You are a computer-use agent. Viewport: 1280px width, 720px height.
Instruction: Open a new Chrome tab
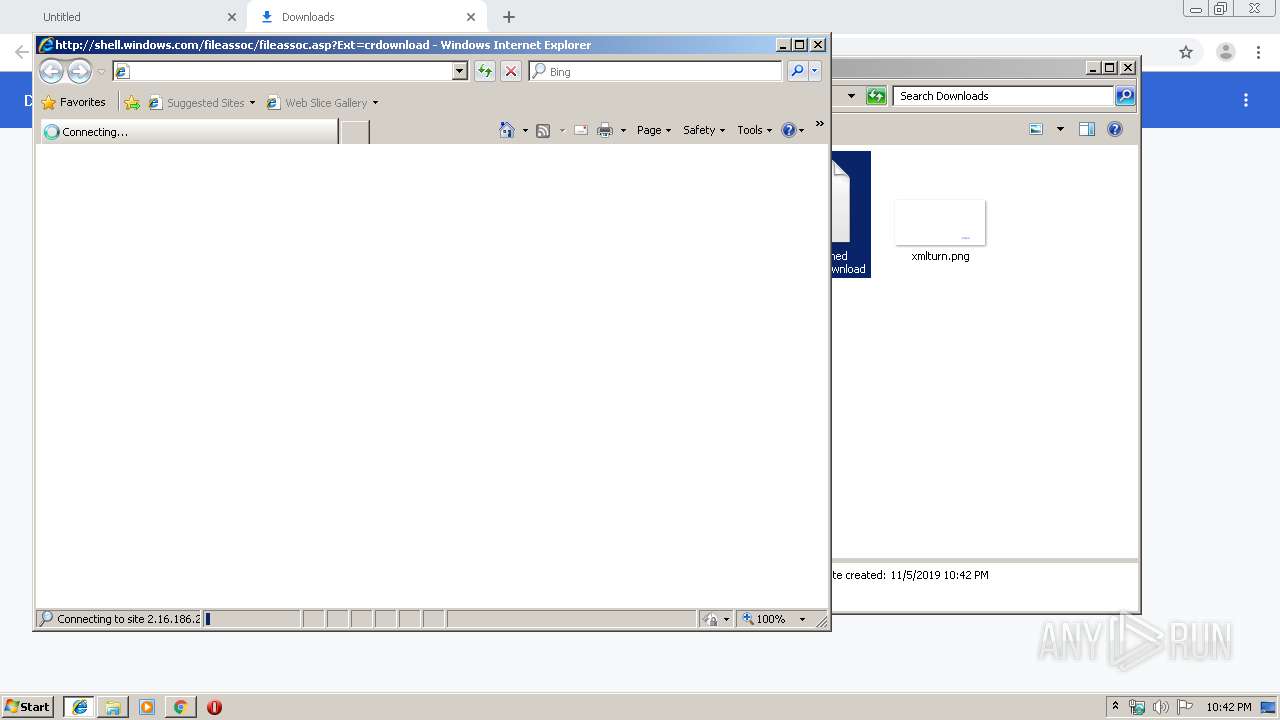pyautogui.click(x=509, y=17)
